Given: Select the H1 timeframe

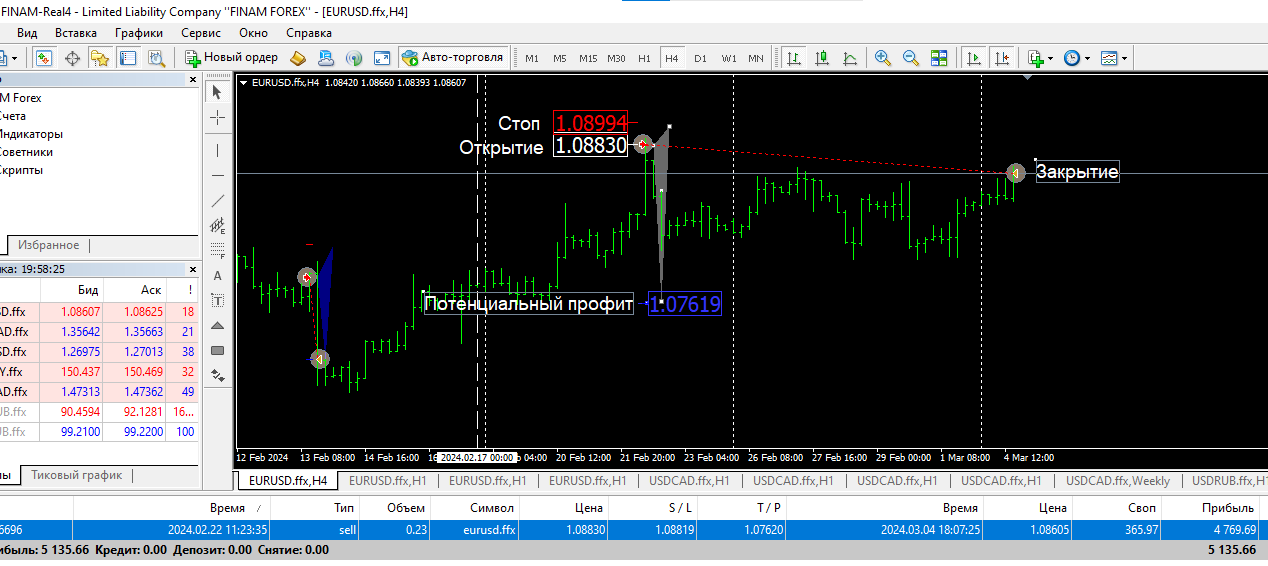Looking at the screenshot, I should point(644,58).
